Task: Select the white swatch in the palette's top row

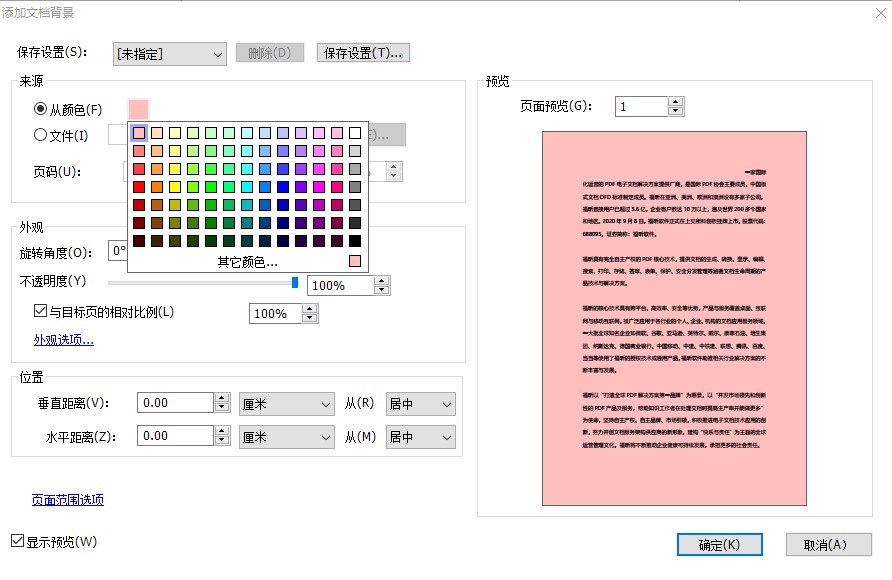Action: pos(352,132)
